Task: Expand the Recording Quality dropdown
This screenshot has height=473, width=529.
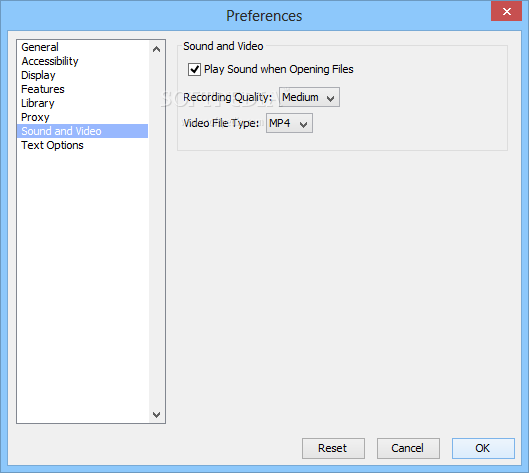Action: pos(309,97)
